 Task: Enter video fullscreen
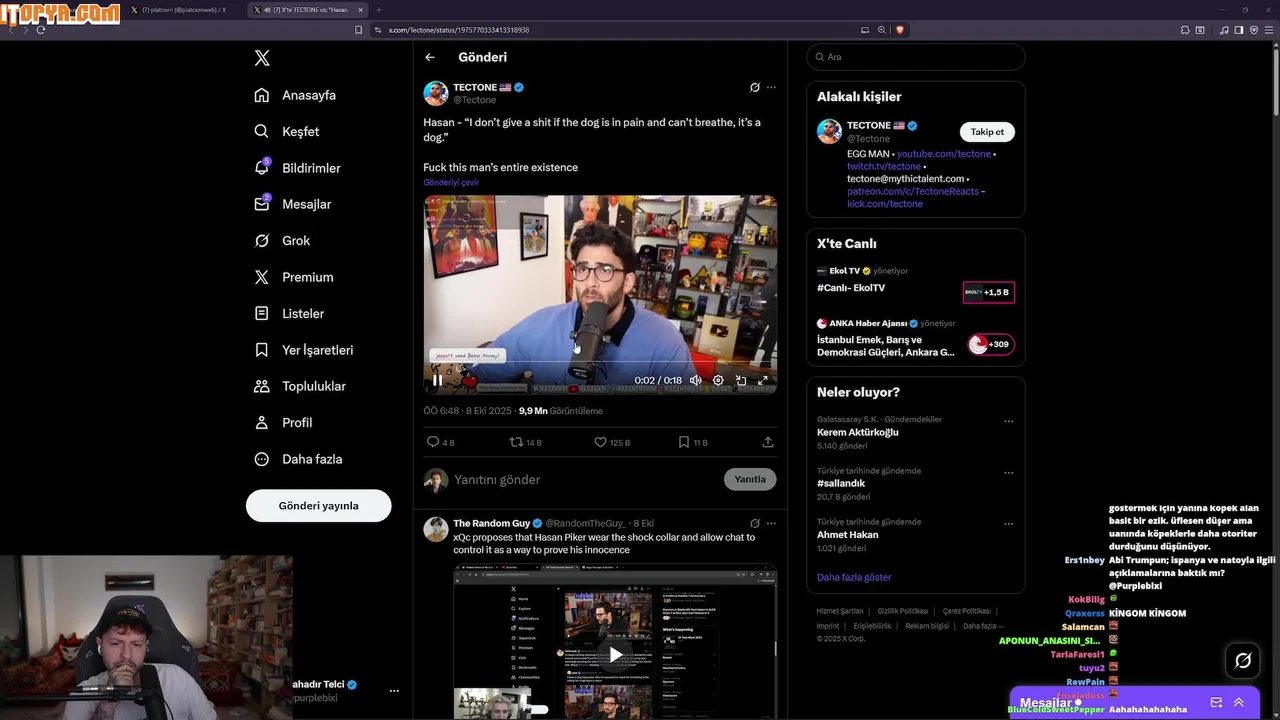[763, 380]
